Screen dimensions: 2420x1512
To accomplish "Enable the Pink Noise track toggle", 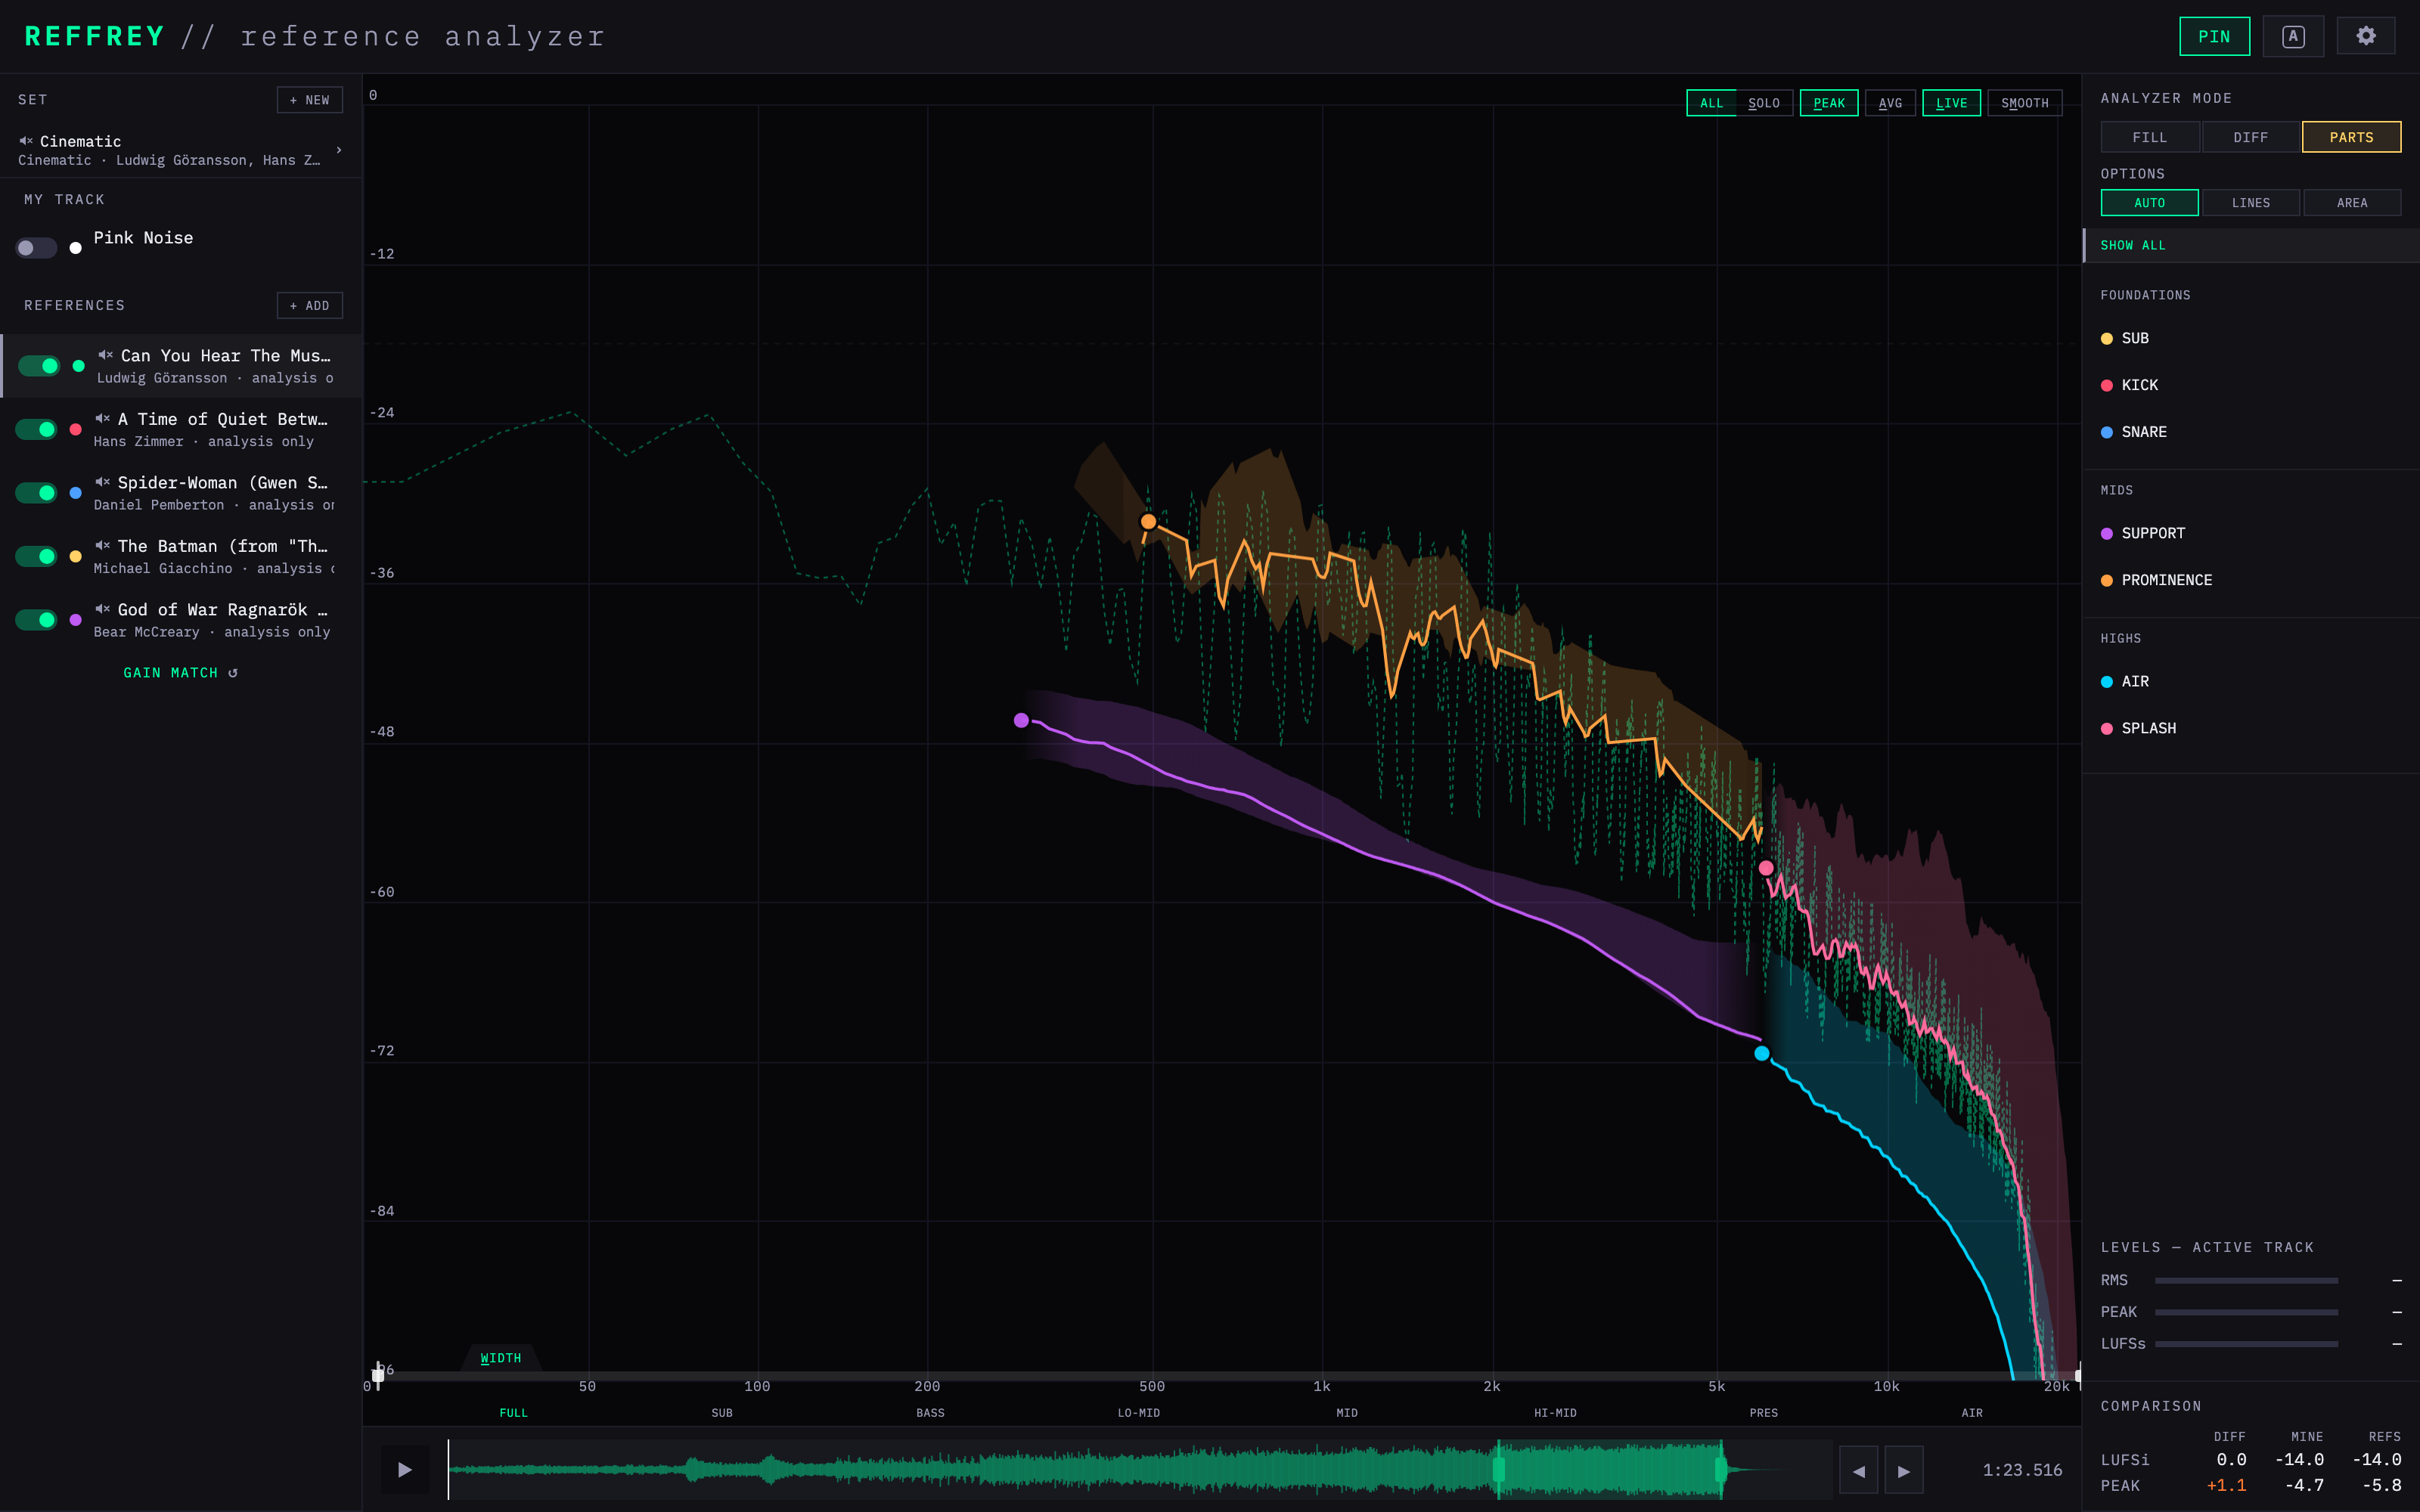I will coord(36,248).
